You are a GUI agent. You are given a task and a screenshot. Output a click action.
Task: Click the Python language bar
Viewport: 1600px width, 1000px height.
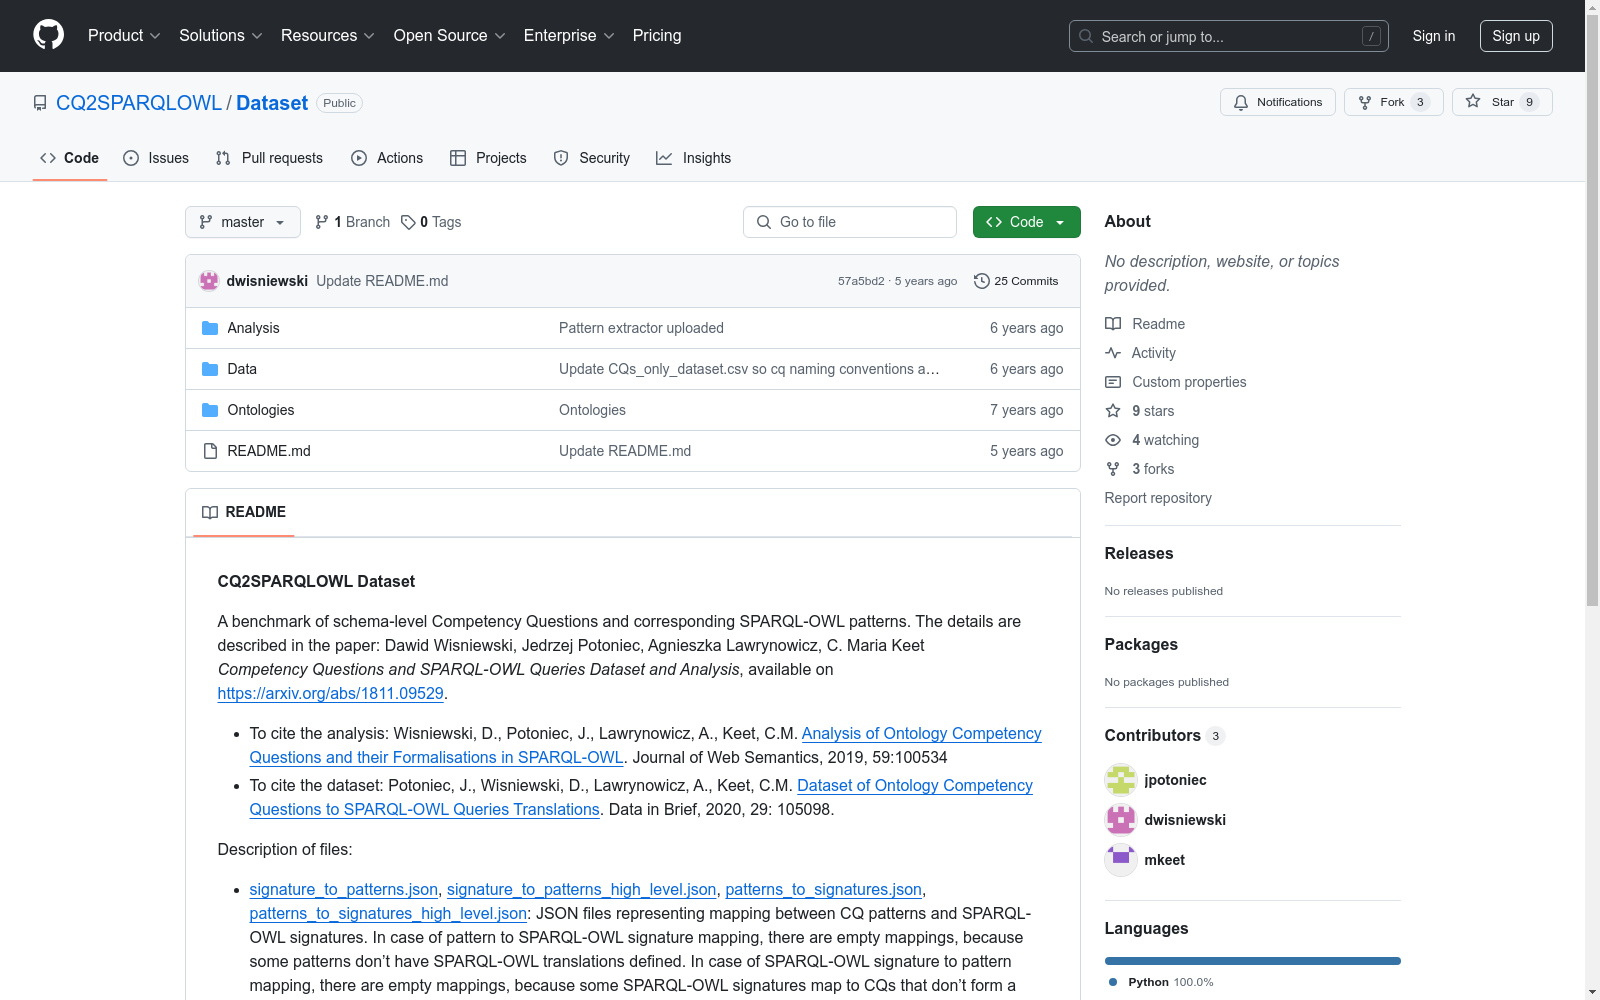[x=1253, y=961]
